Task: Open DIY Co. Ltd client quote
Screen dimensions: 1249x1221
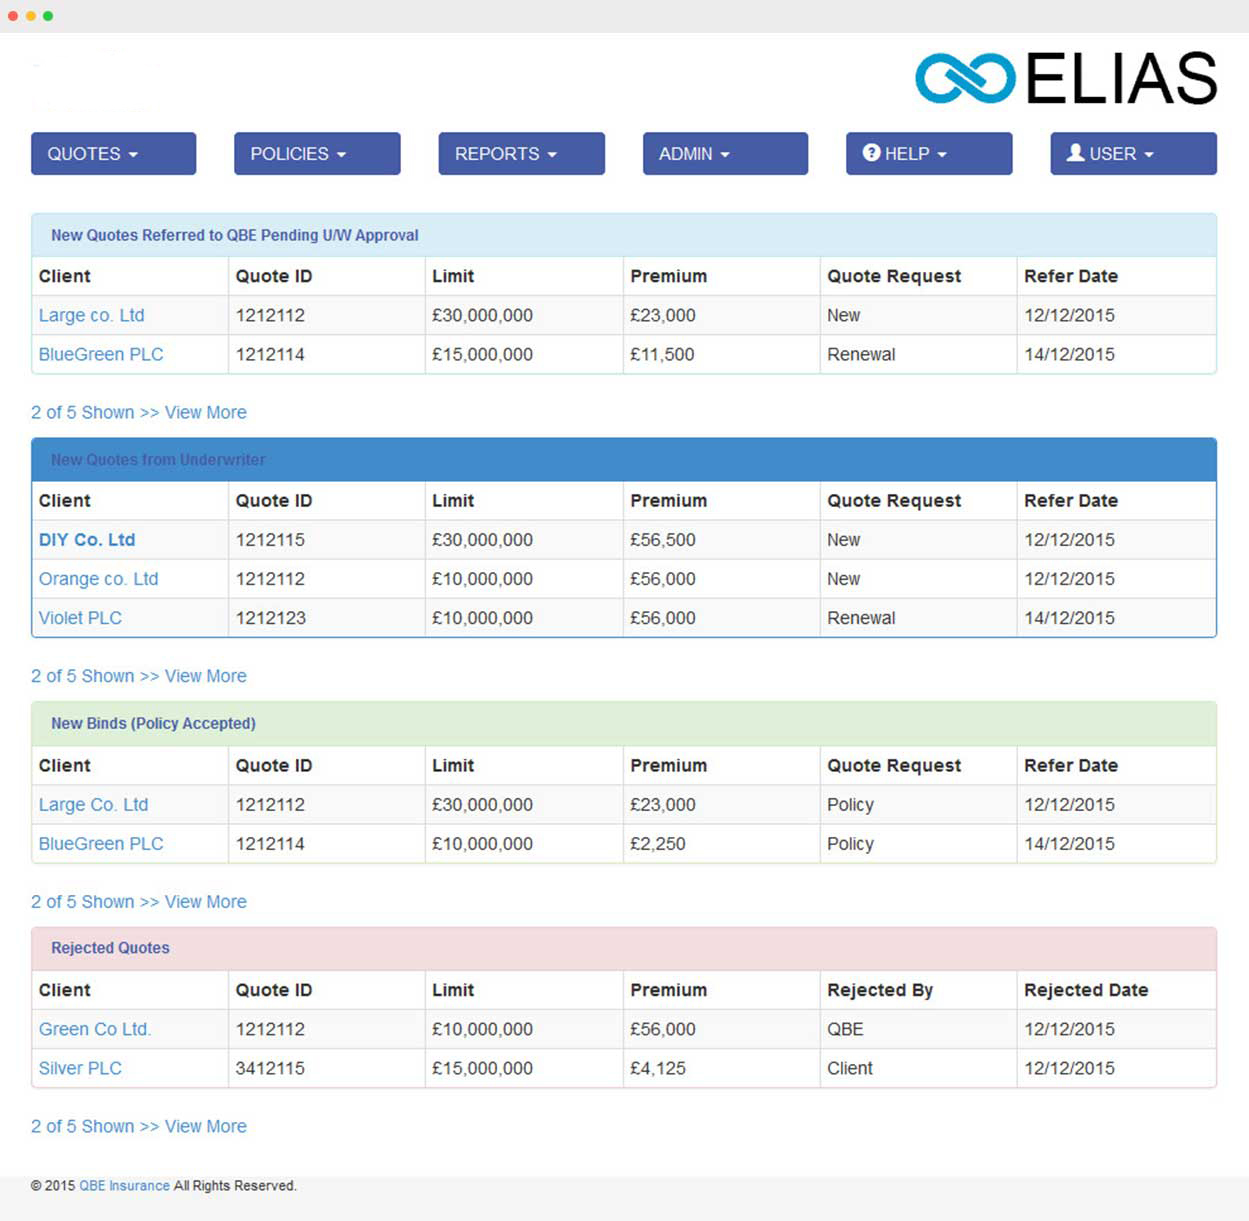Action: click(87, 540)
